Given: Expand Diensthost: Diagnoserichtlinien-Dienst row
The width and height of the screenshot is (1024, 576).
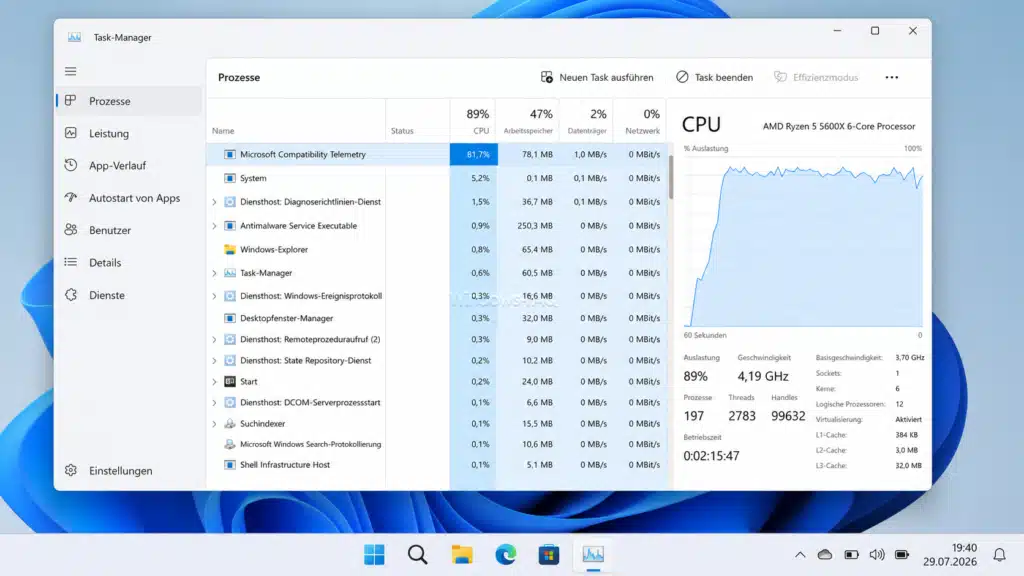Looking at the screenshot, I should point(214,202).
